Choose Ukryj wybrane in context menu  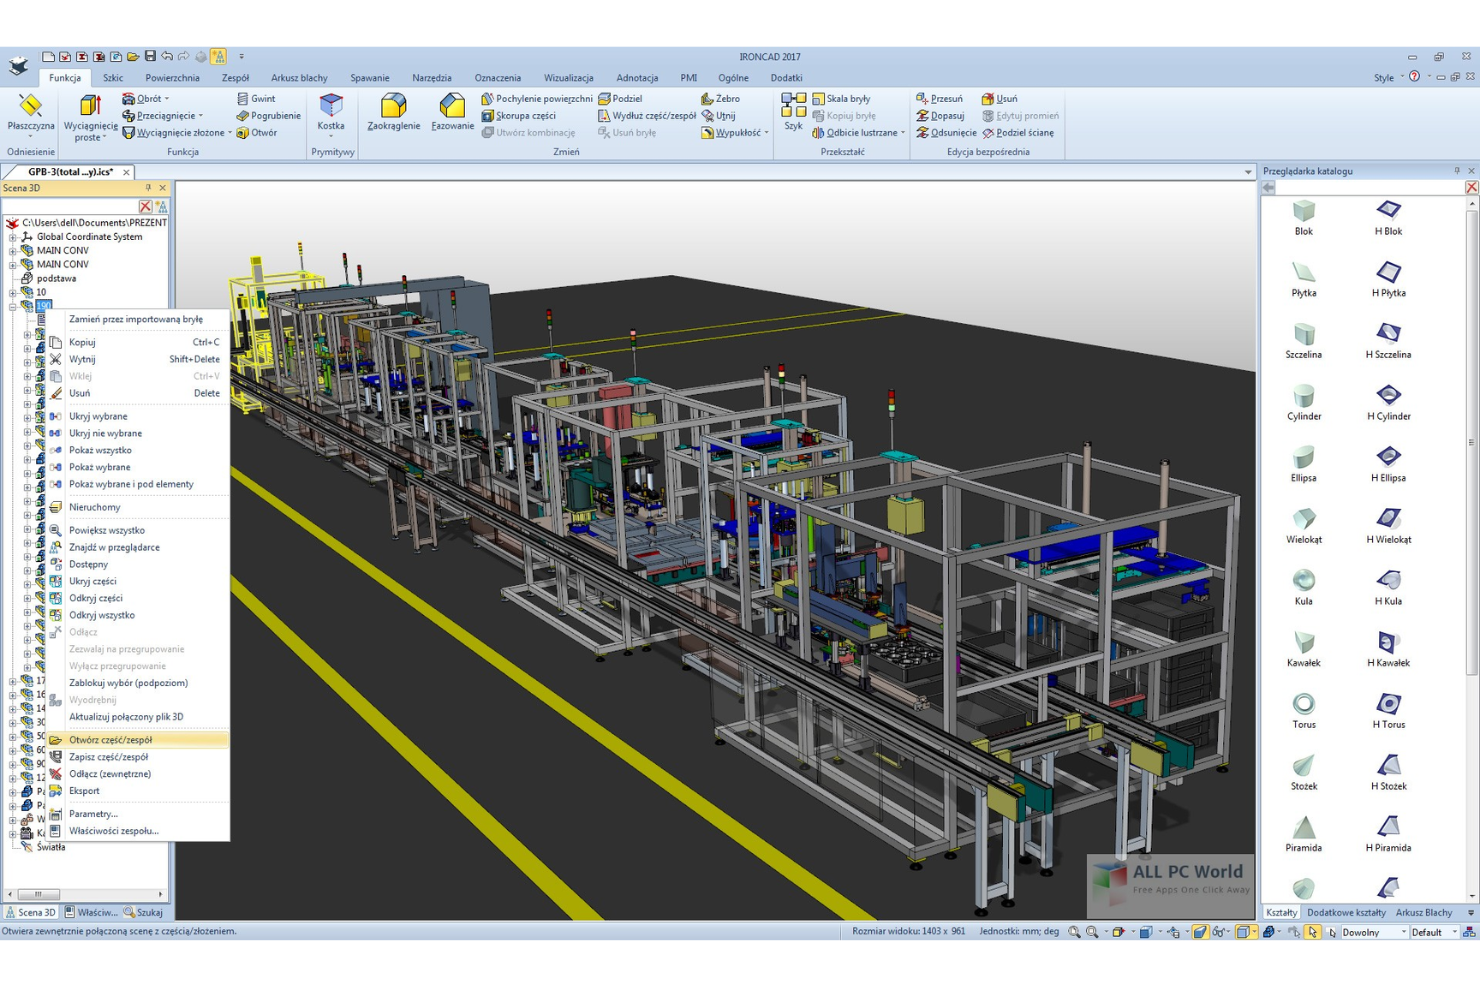click(138, 416)
